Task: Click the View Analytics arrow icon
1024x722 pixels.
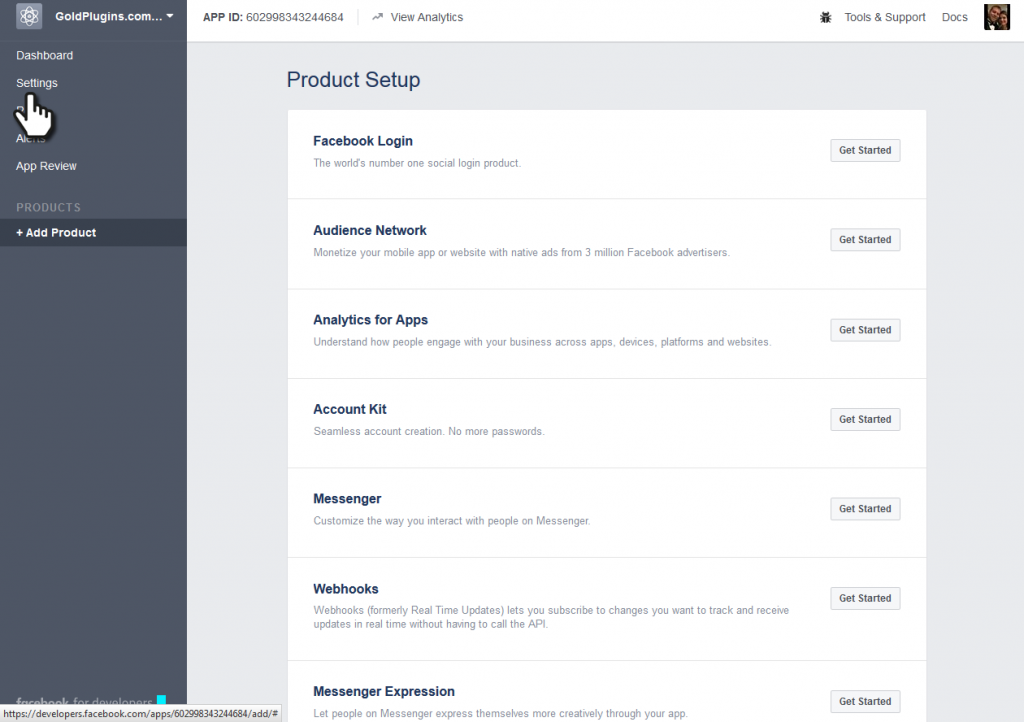Action: 377,16
